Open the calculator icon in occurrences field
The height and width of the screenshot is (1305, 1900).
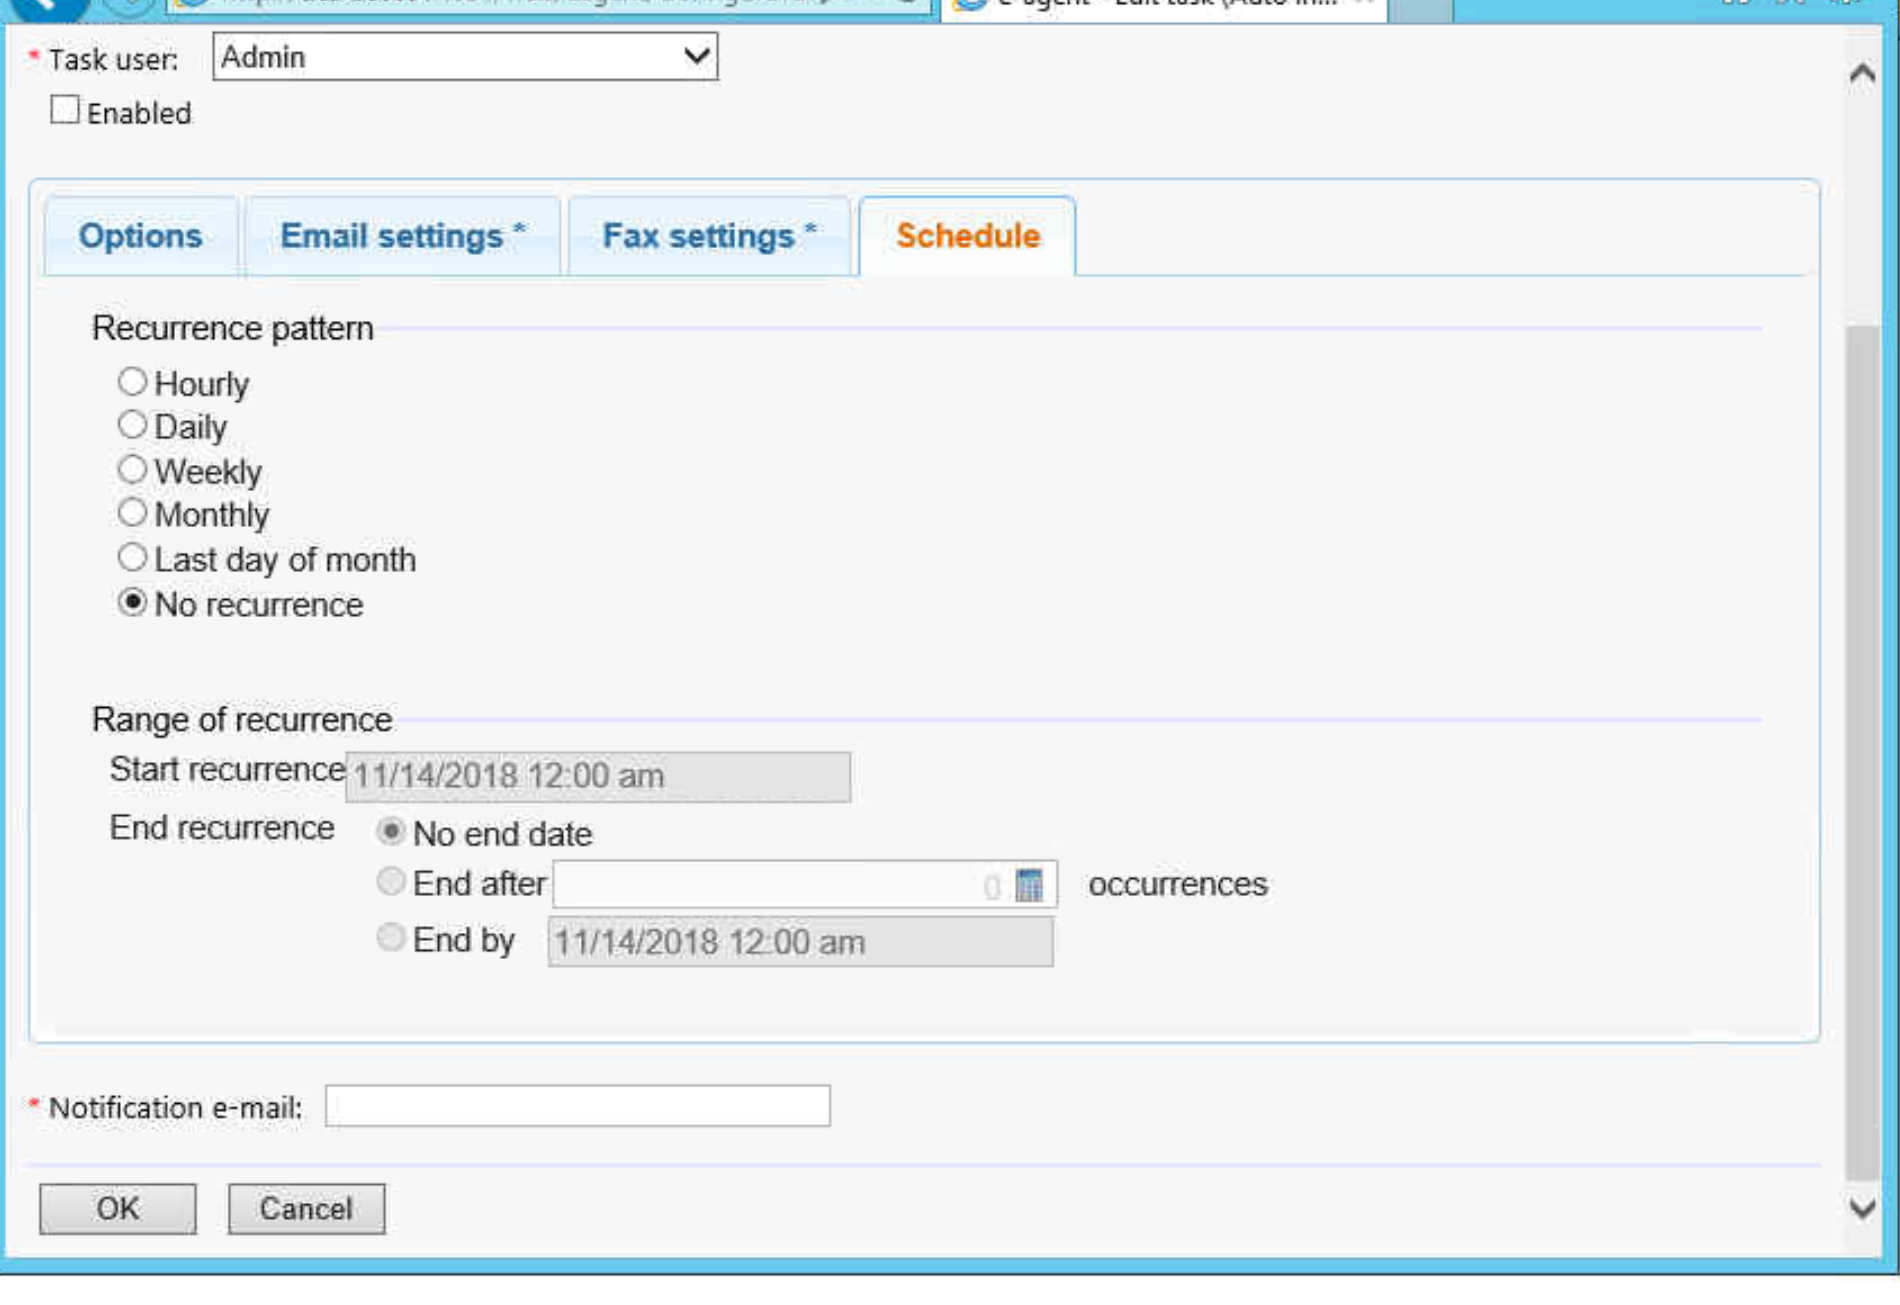[1029, 886]
